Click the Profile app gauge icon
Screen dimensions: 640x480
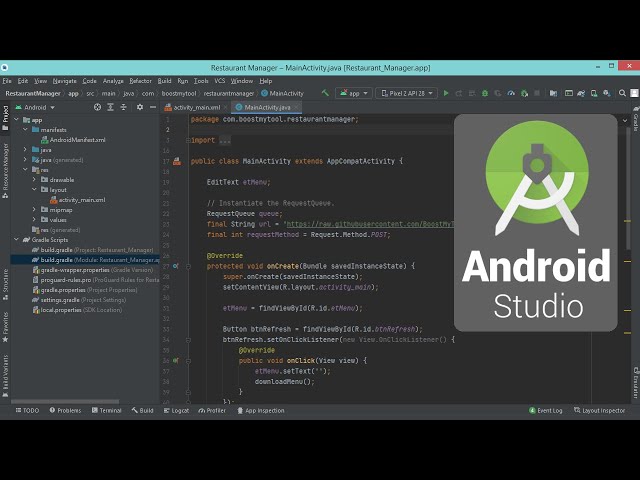[x=511, y=93]
